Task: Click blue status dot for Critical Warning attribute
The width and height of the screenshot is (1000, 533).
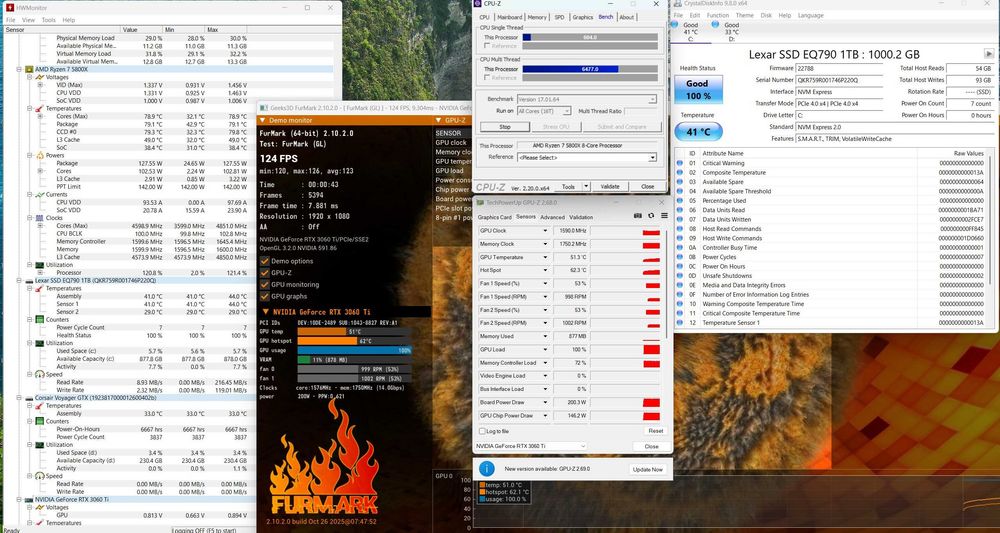Action: (x=680, y=163)
